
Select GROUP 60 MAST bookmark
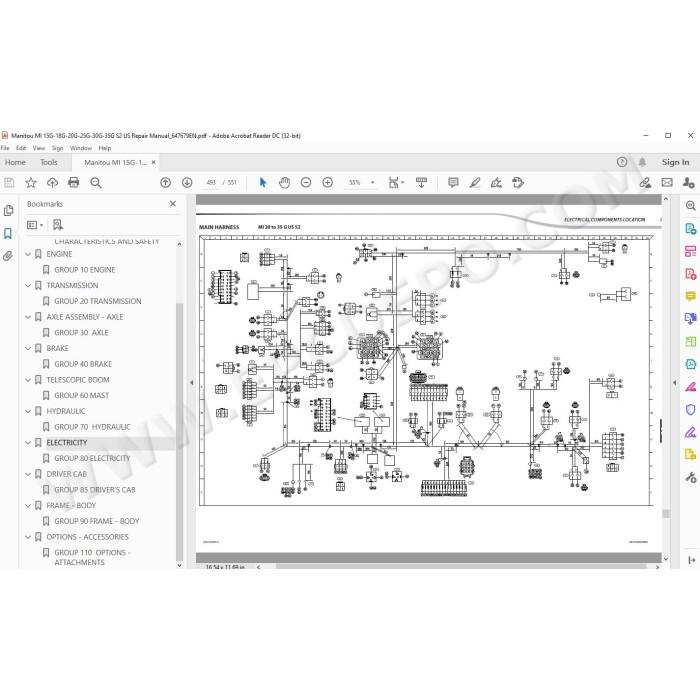tap(82, 396)
